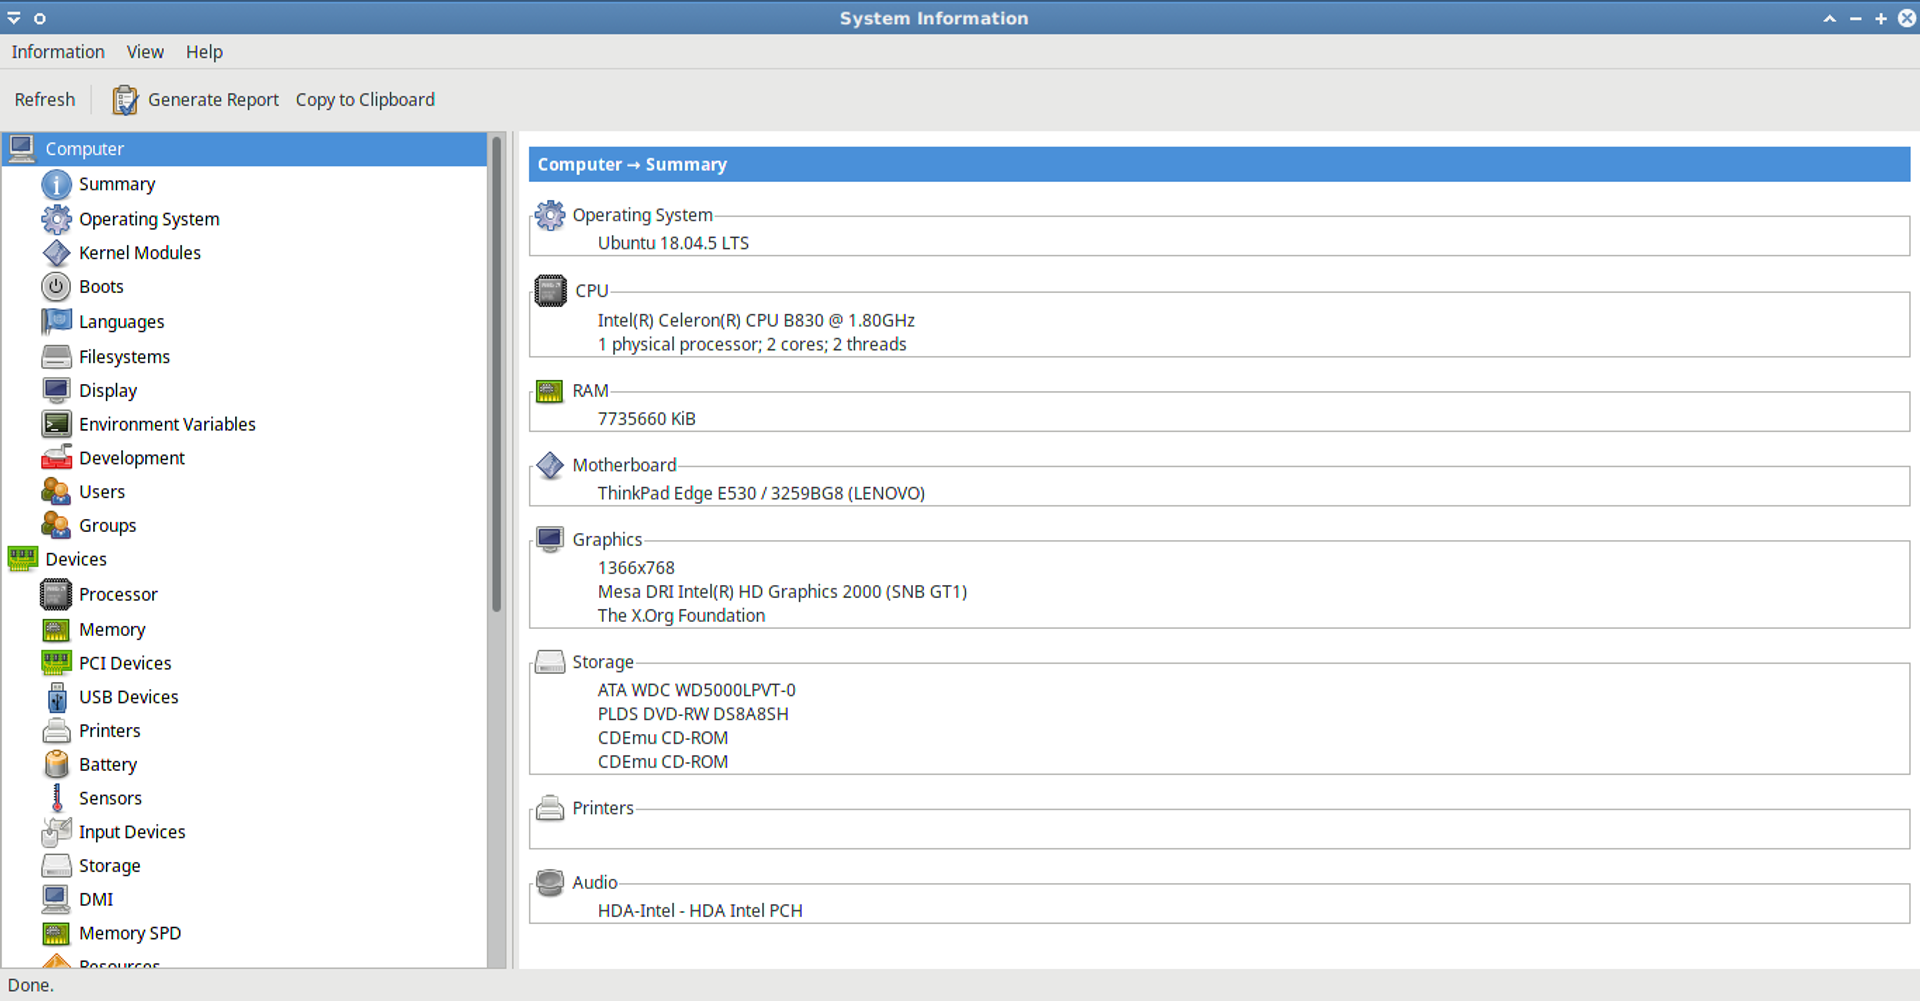Open the Environment Variables terminal icon
This screenshot has height=1001, width=1920.
click(56, 424)
